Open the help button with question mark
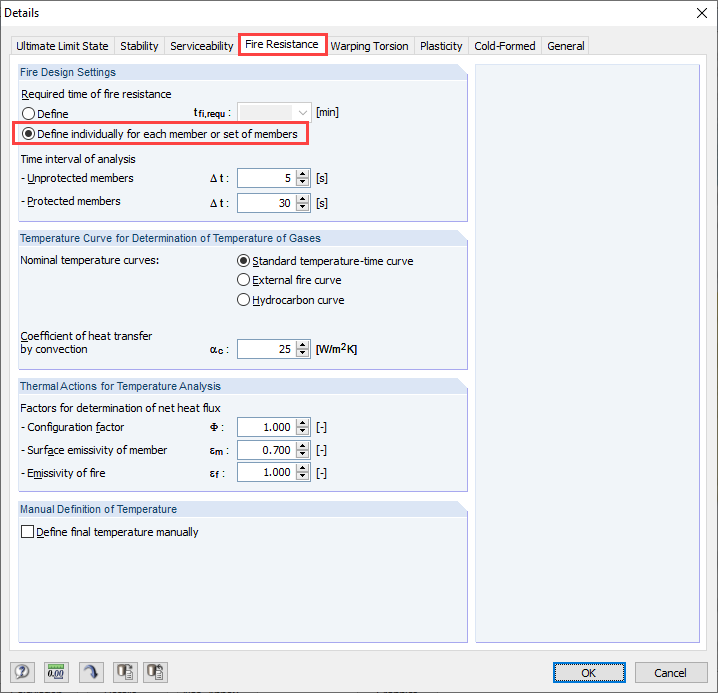The image size is (718, 693). point(22,672)
